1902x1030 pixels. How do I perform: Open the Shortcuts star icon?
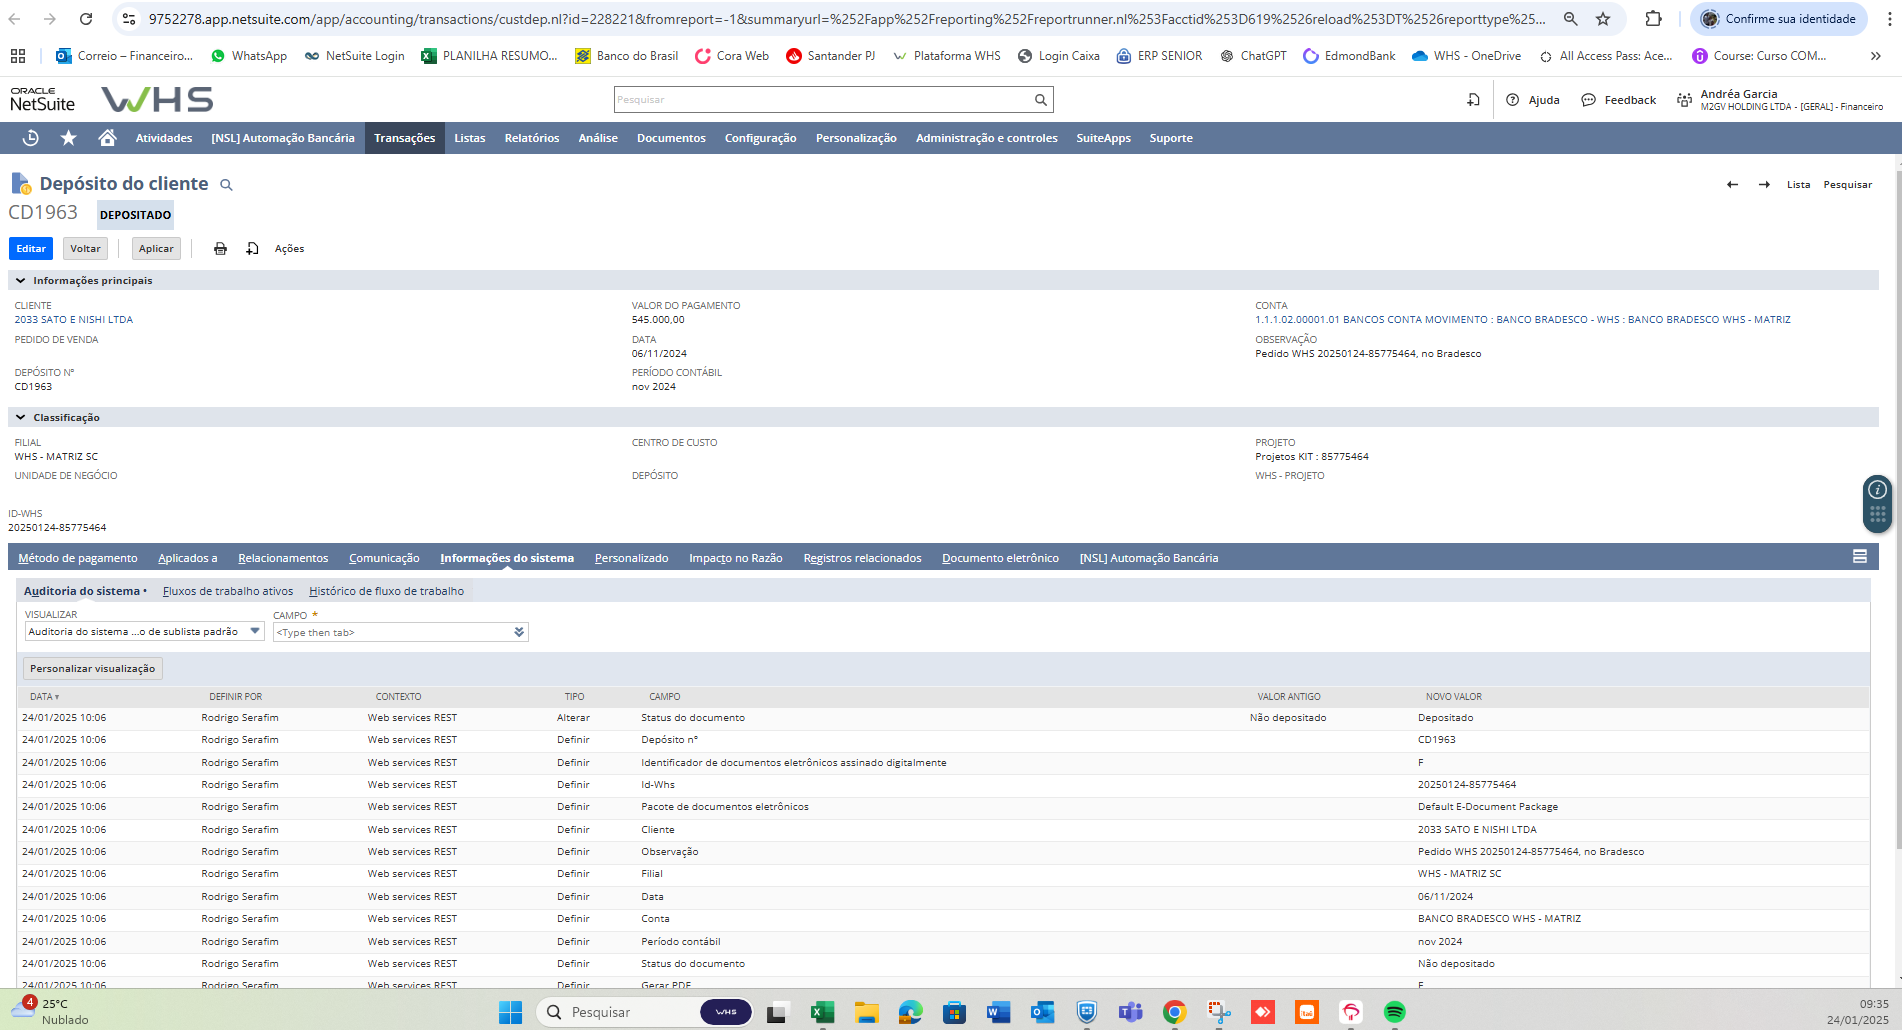coord(68,138)
